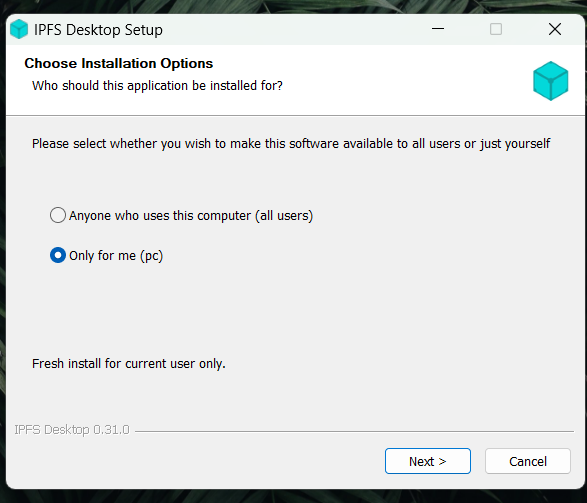Click "Fresh install for current user only." text
The width and height of the screenshot is (587, 503).
(x=129, y=363)
